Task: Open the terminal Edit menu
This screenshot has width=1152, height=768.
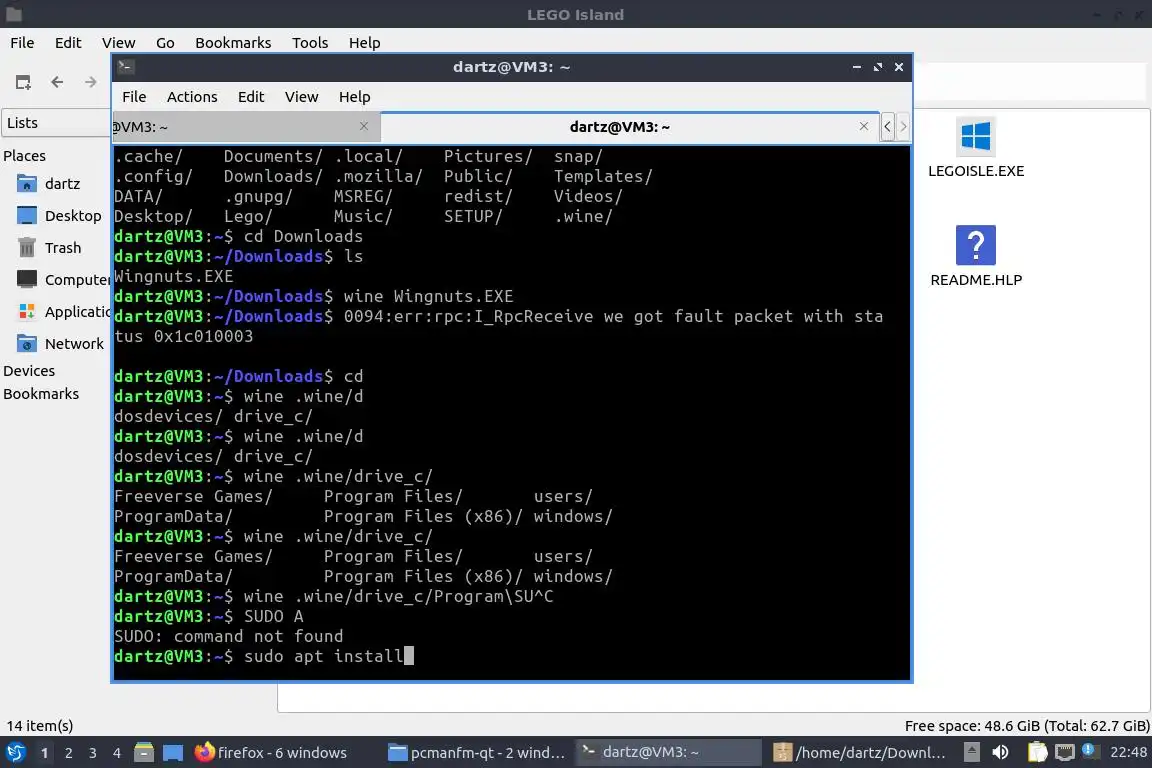Action: point(251,97)
